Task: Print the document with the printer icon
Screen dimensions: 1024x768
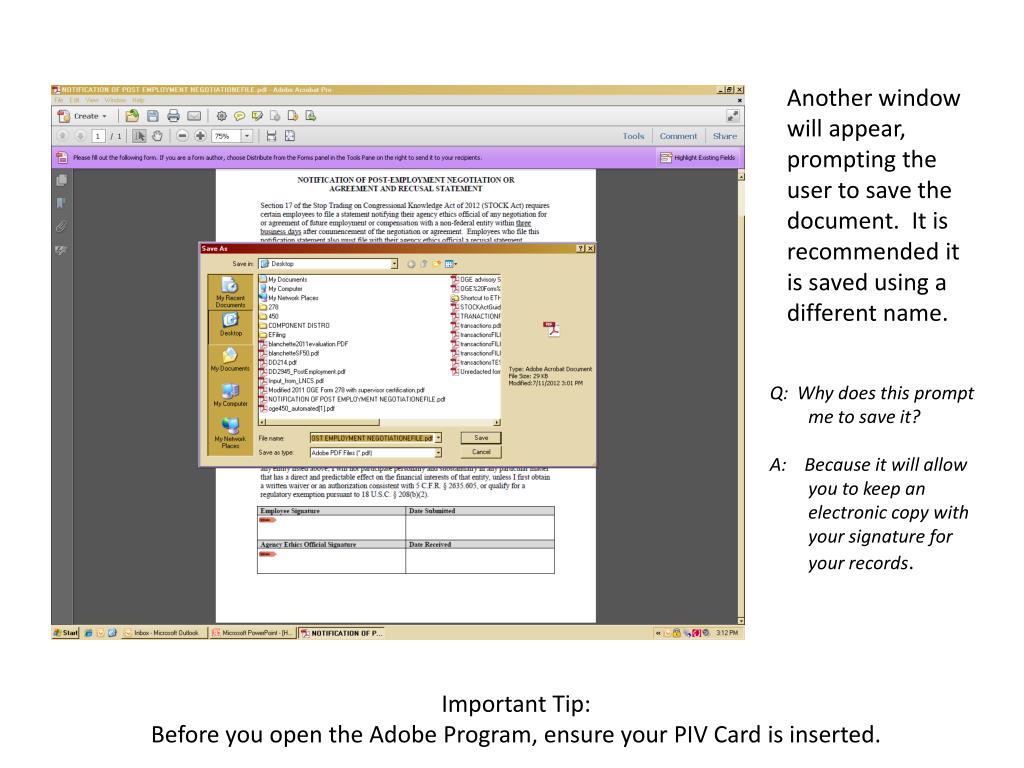Action: coord(173,116)
